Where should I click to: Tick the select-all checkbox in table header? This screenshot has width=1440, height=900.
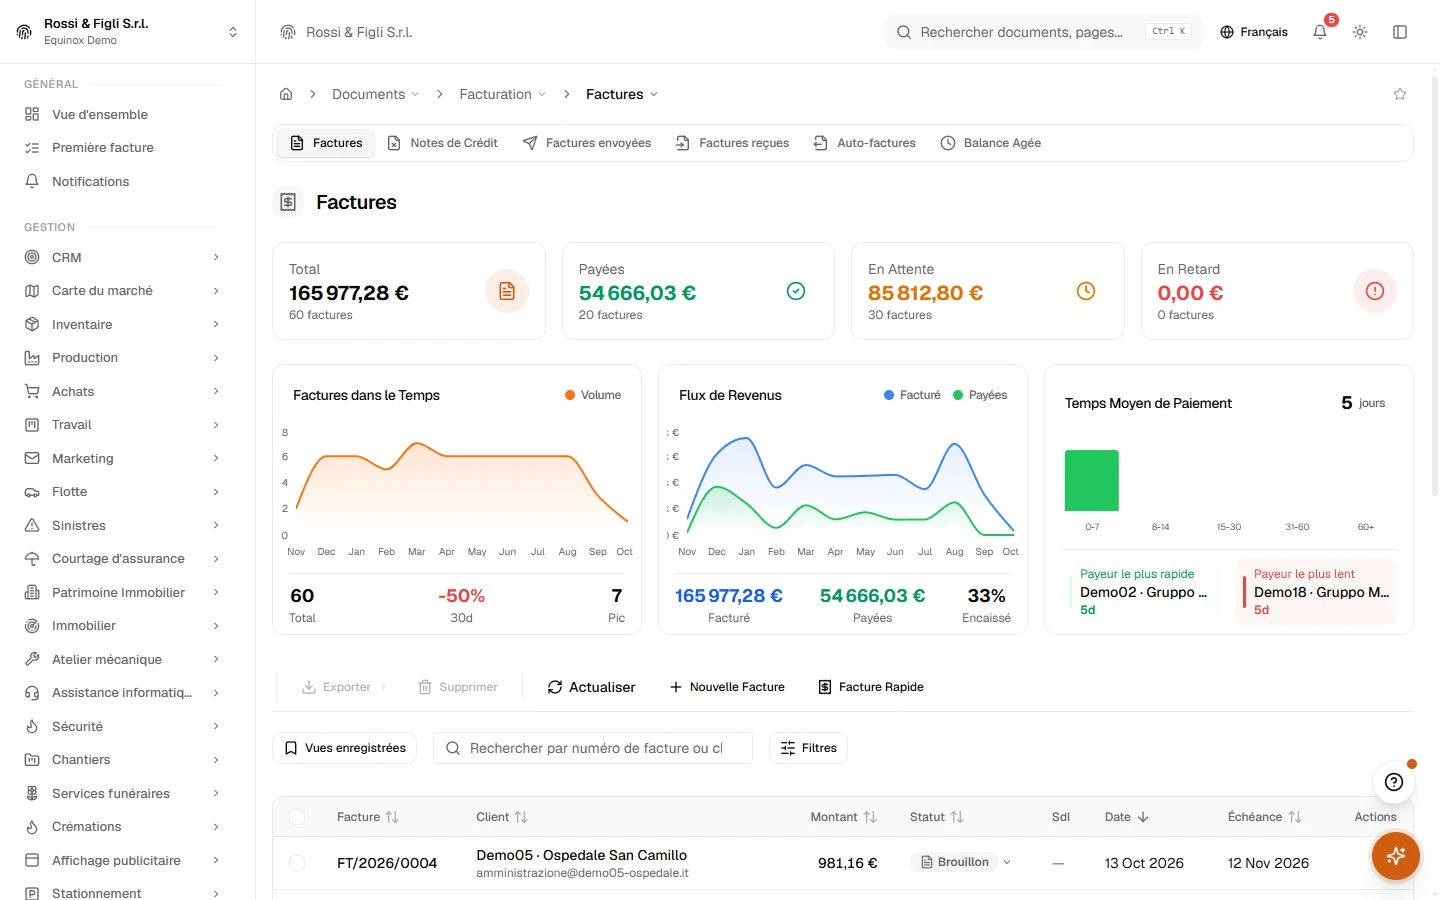tap(297, 817)
